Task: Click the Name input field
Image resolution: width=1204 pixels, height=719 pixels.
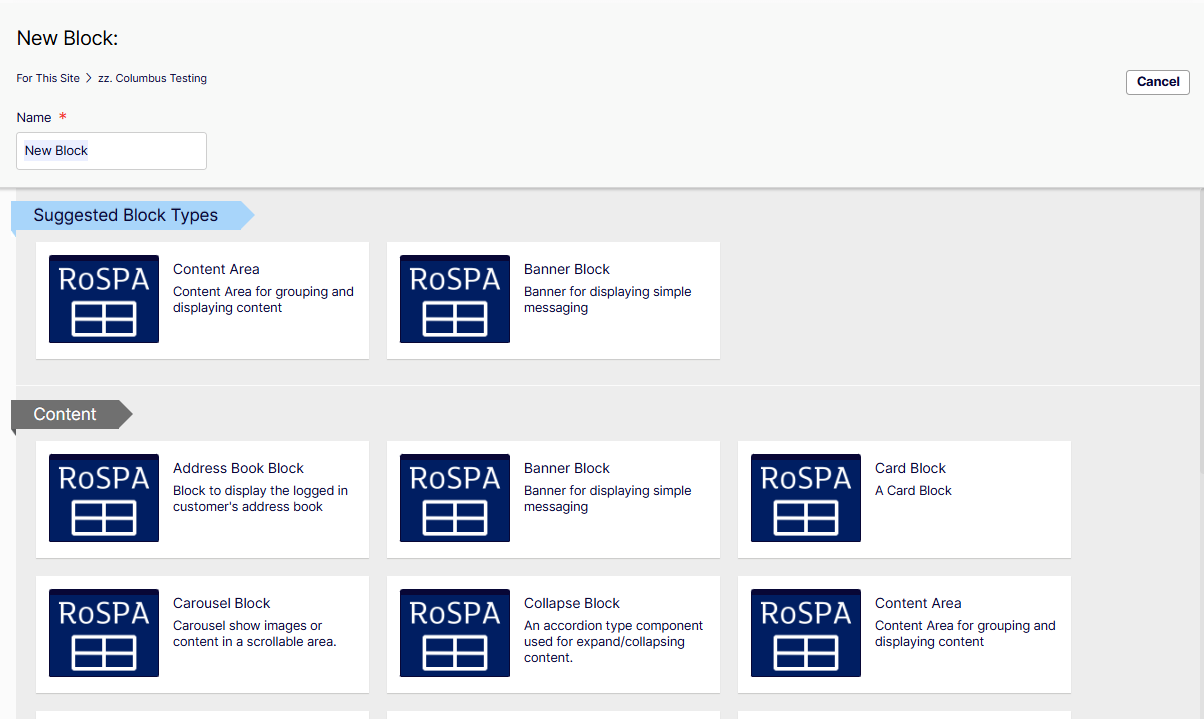Action: (x=112, y=151)
